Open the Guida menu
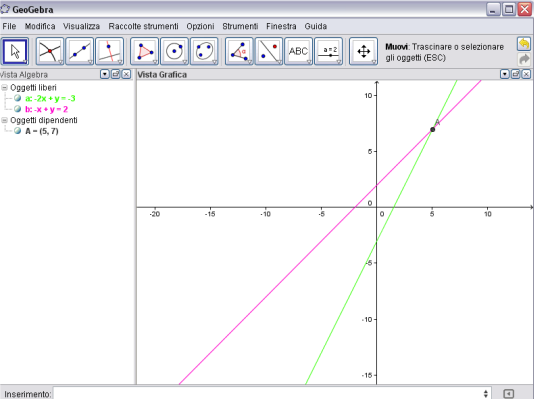This screenshot has height=399, width=538. [x=316, y=26]
